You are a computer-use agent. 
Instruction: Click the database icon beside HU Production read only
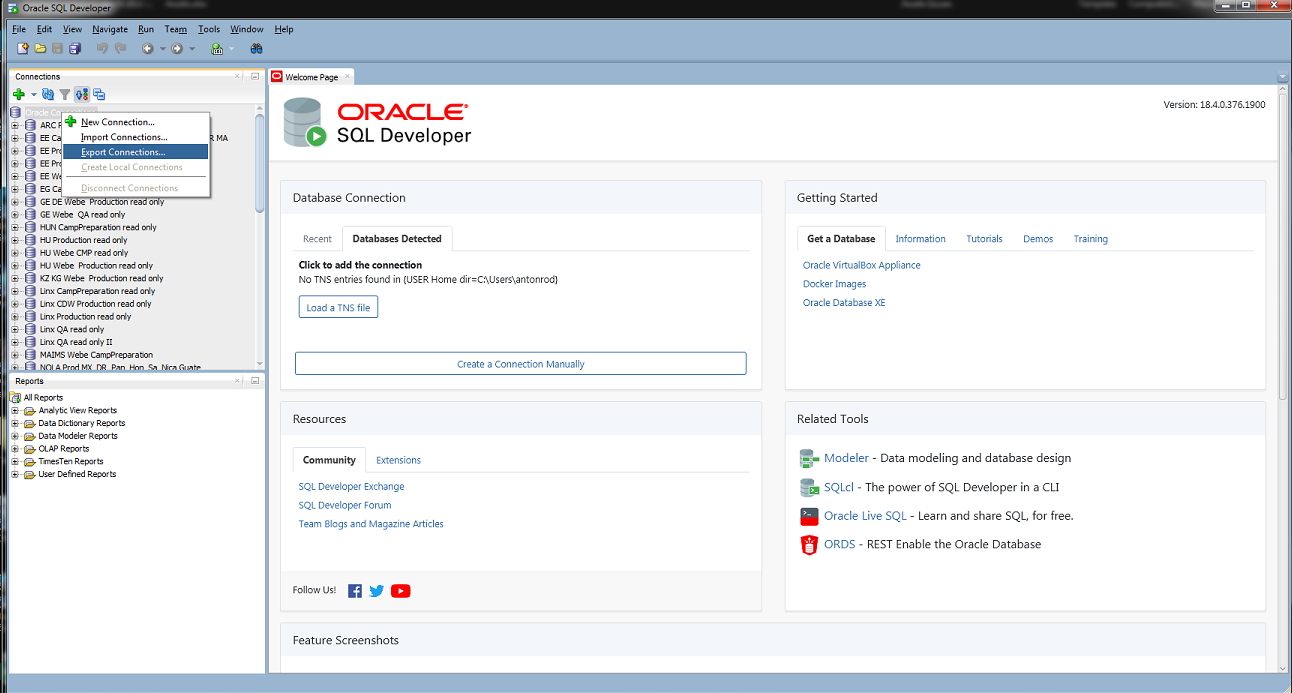click(31, 240)
